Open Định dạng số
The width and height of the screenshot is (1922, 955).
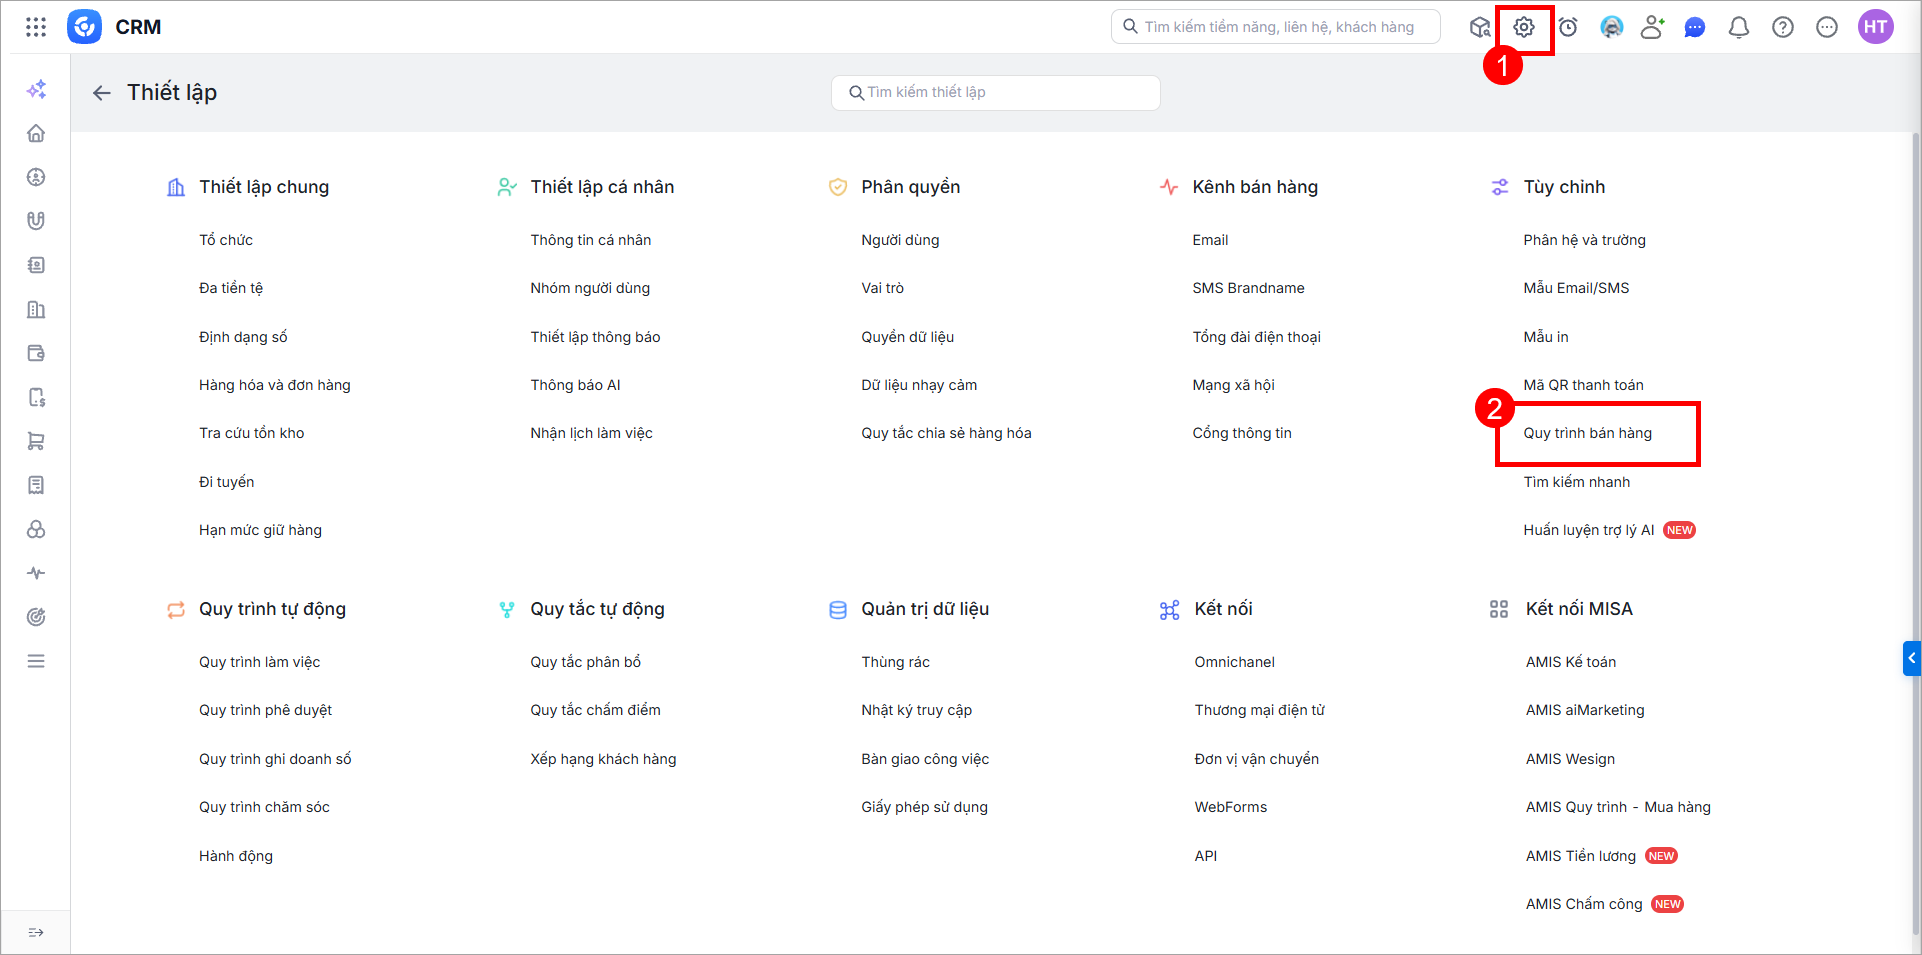pos(243,337)
